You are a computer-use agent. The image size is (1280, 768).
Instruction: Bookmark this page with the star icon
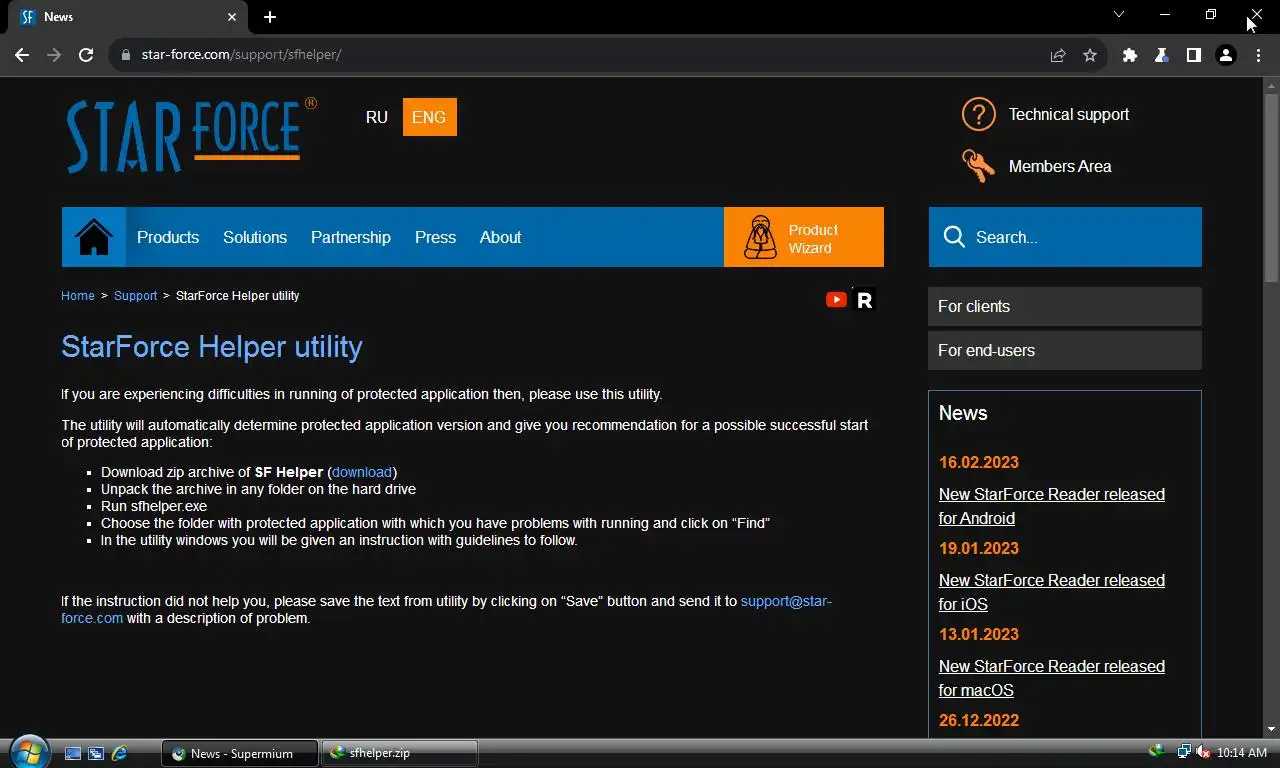[x=1090, y=55]
